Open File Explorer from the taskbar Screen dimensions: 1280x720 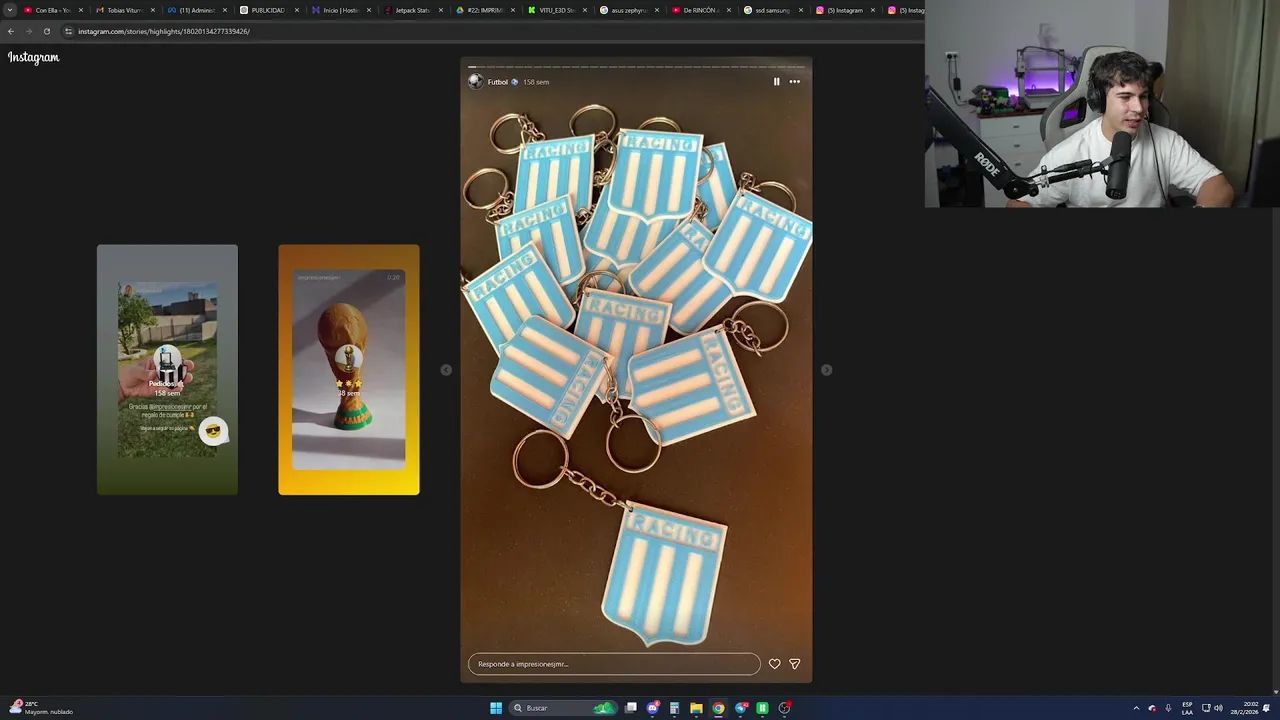(x=697, y=708)
